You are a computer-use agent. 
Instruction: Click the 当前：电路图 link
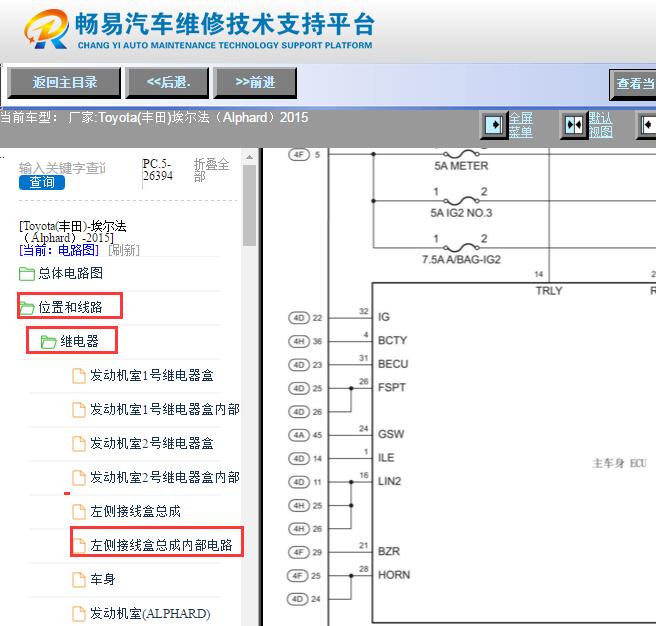click(x=59, y=250)
